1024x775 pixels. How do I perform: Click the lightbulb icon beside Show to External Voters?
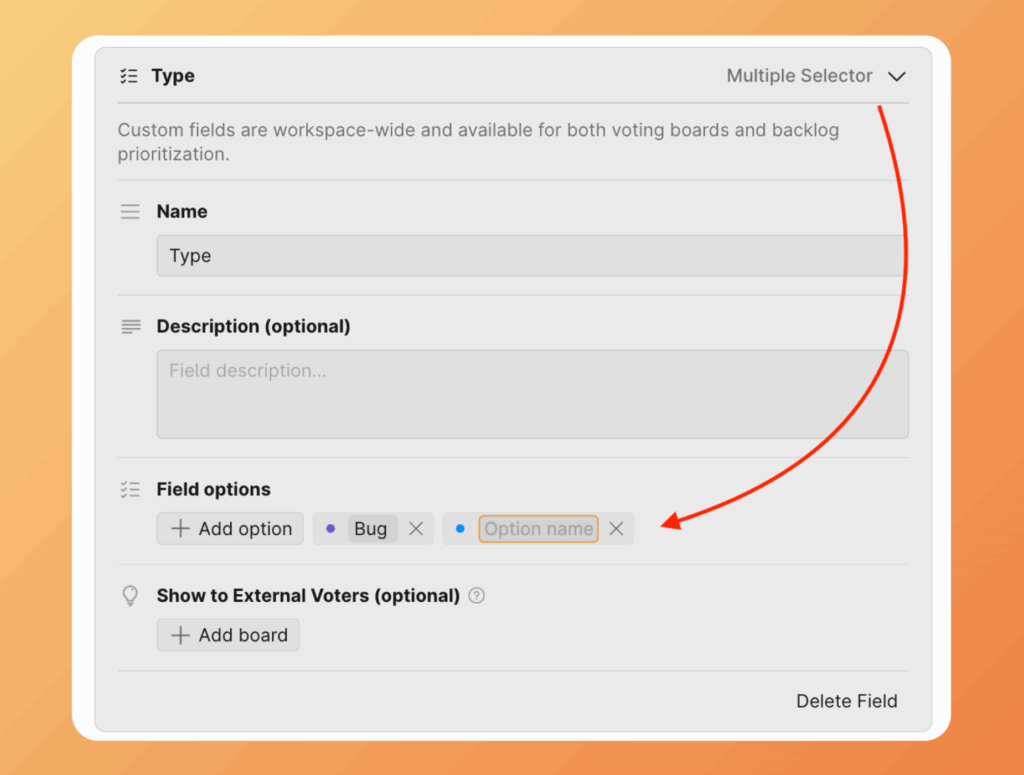pos(130,596)
